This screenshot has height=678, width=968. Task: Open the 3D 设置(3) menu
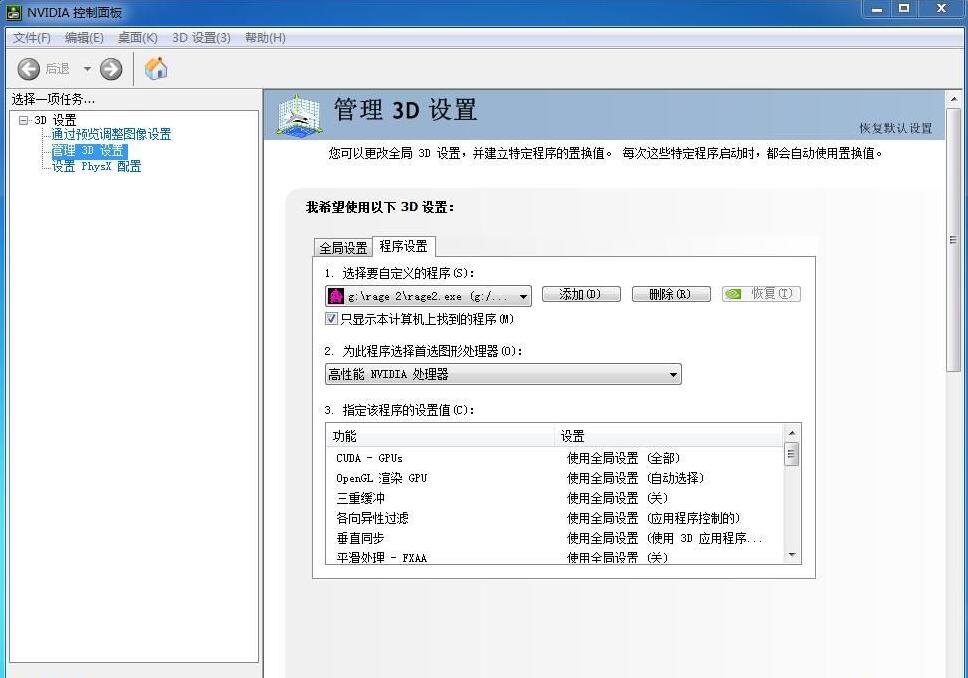click(x=201, y=38)
